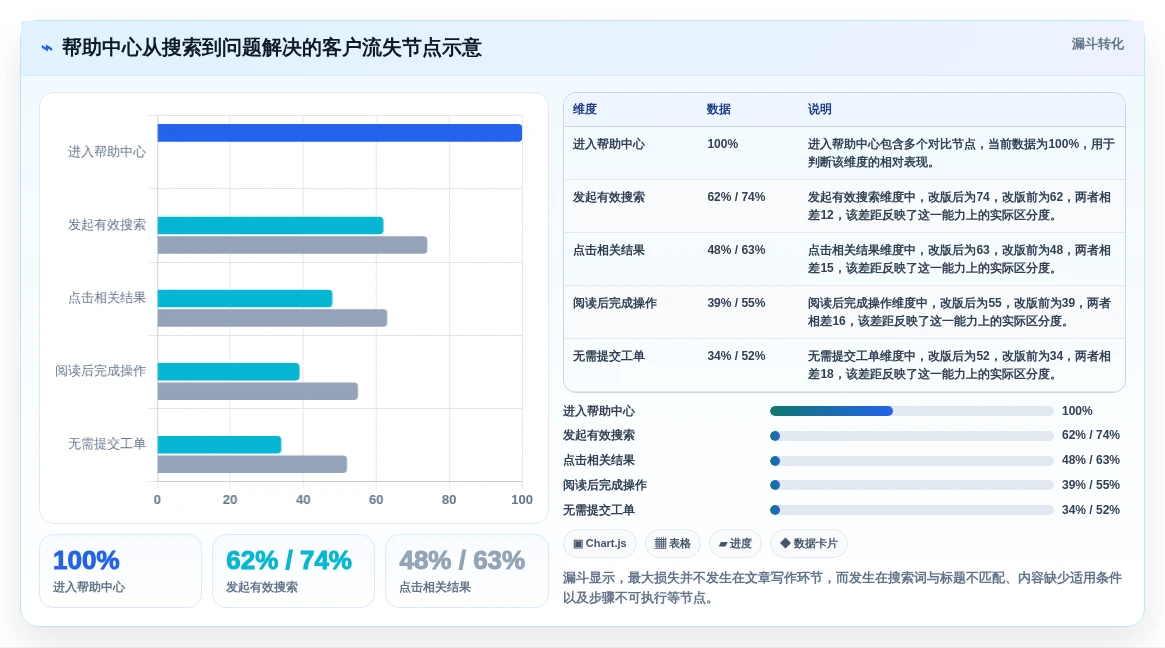Click the 阅读后完成操作 y-axis label in the chart

click(100, 371)
